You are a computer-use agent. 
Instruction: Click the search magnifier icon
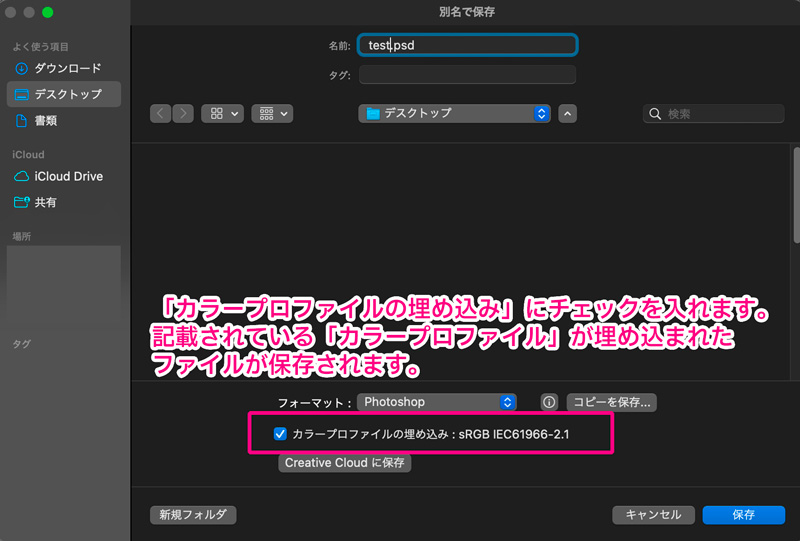click(x=656, y=114)
